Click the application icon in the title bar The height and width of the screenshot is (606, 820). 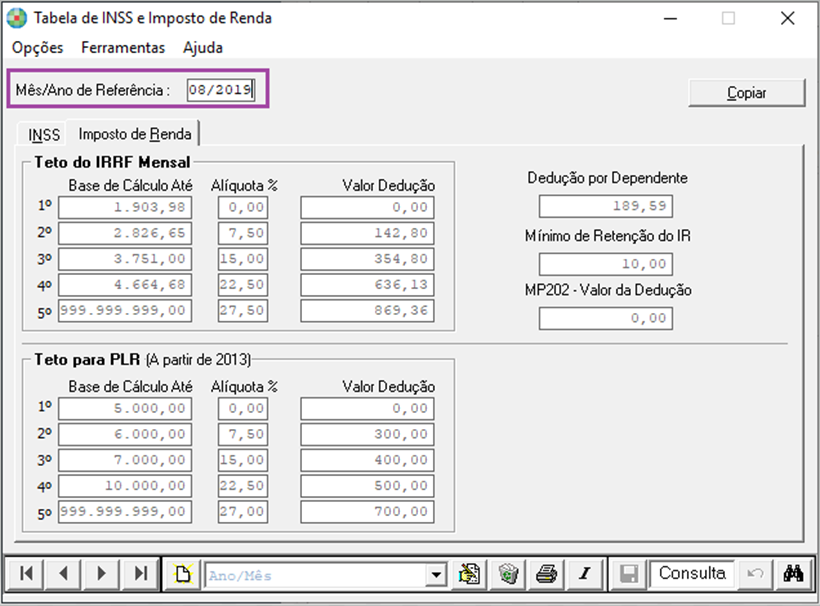(17, 18)
